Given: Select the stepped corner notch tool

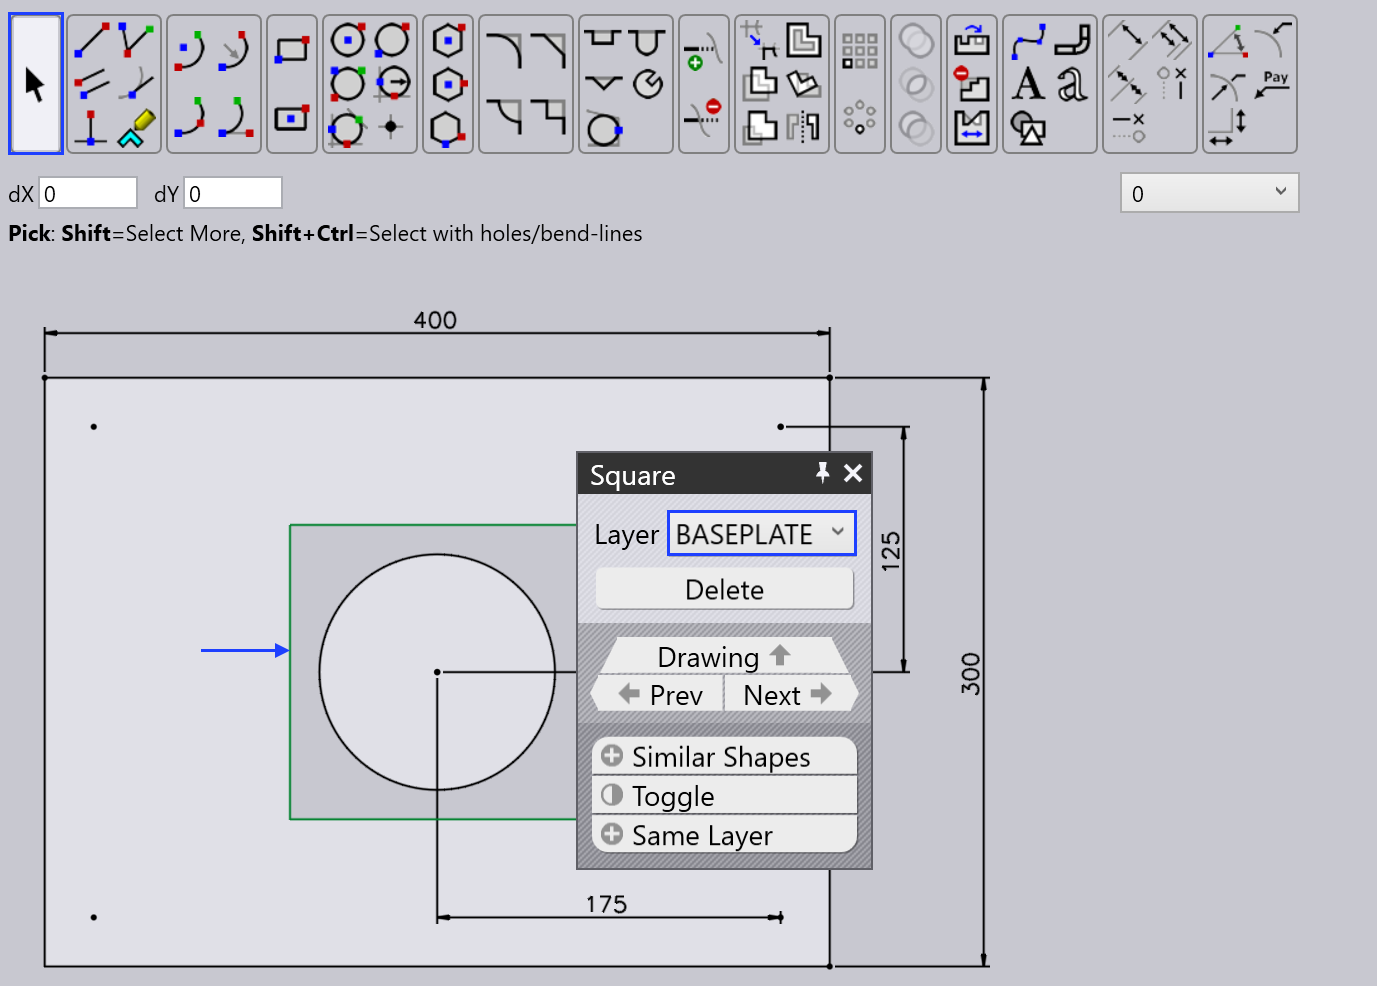Looking at the screenshot, I should 549,116.
